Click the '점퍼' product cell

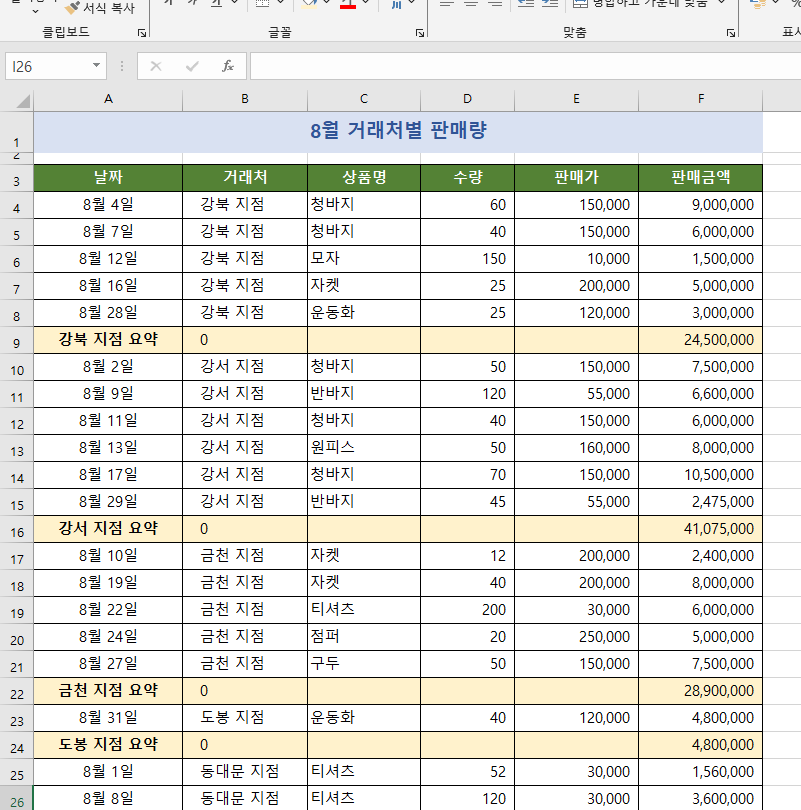click(x=364, y=637)
